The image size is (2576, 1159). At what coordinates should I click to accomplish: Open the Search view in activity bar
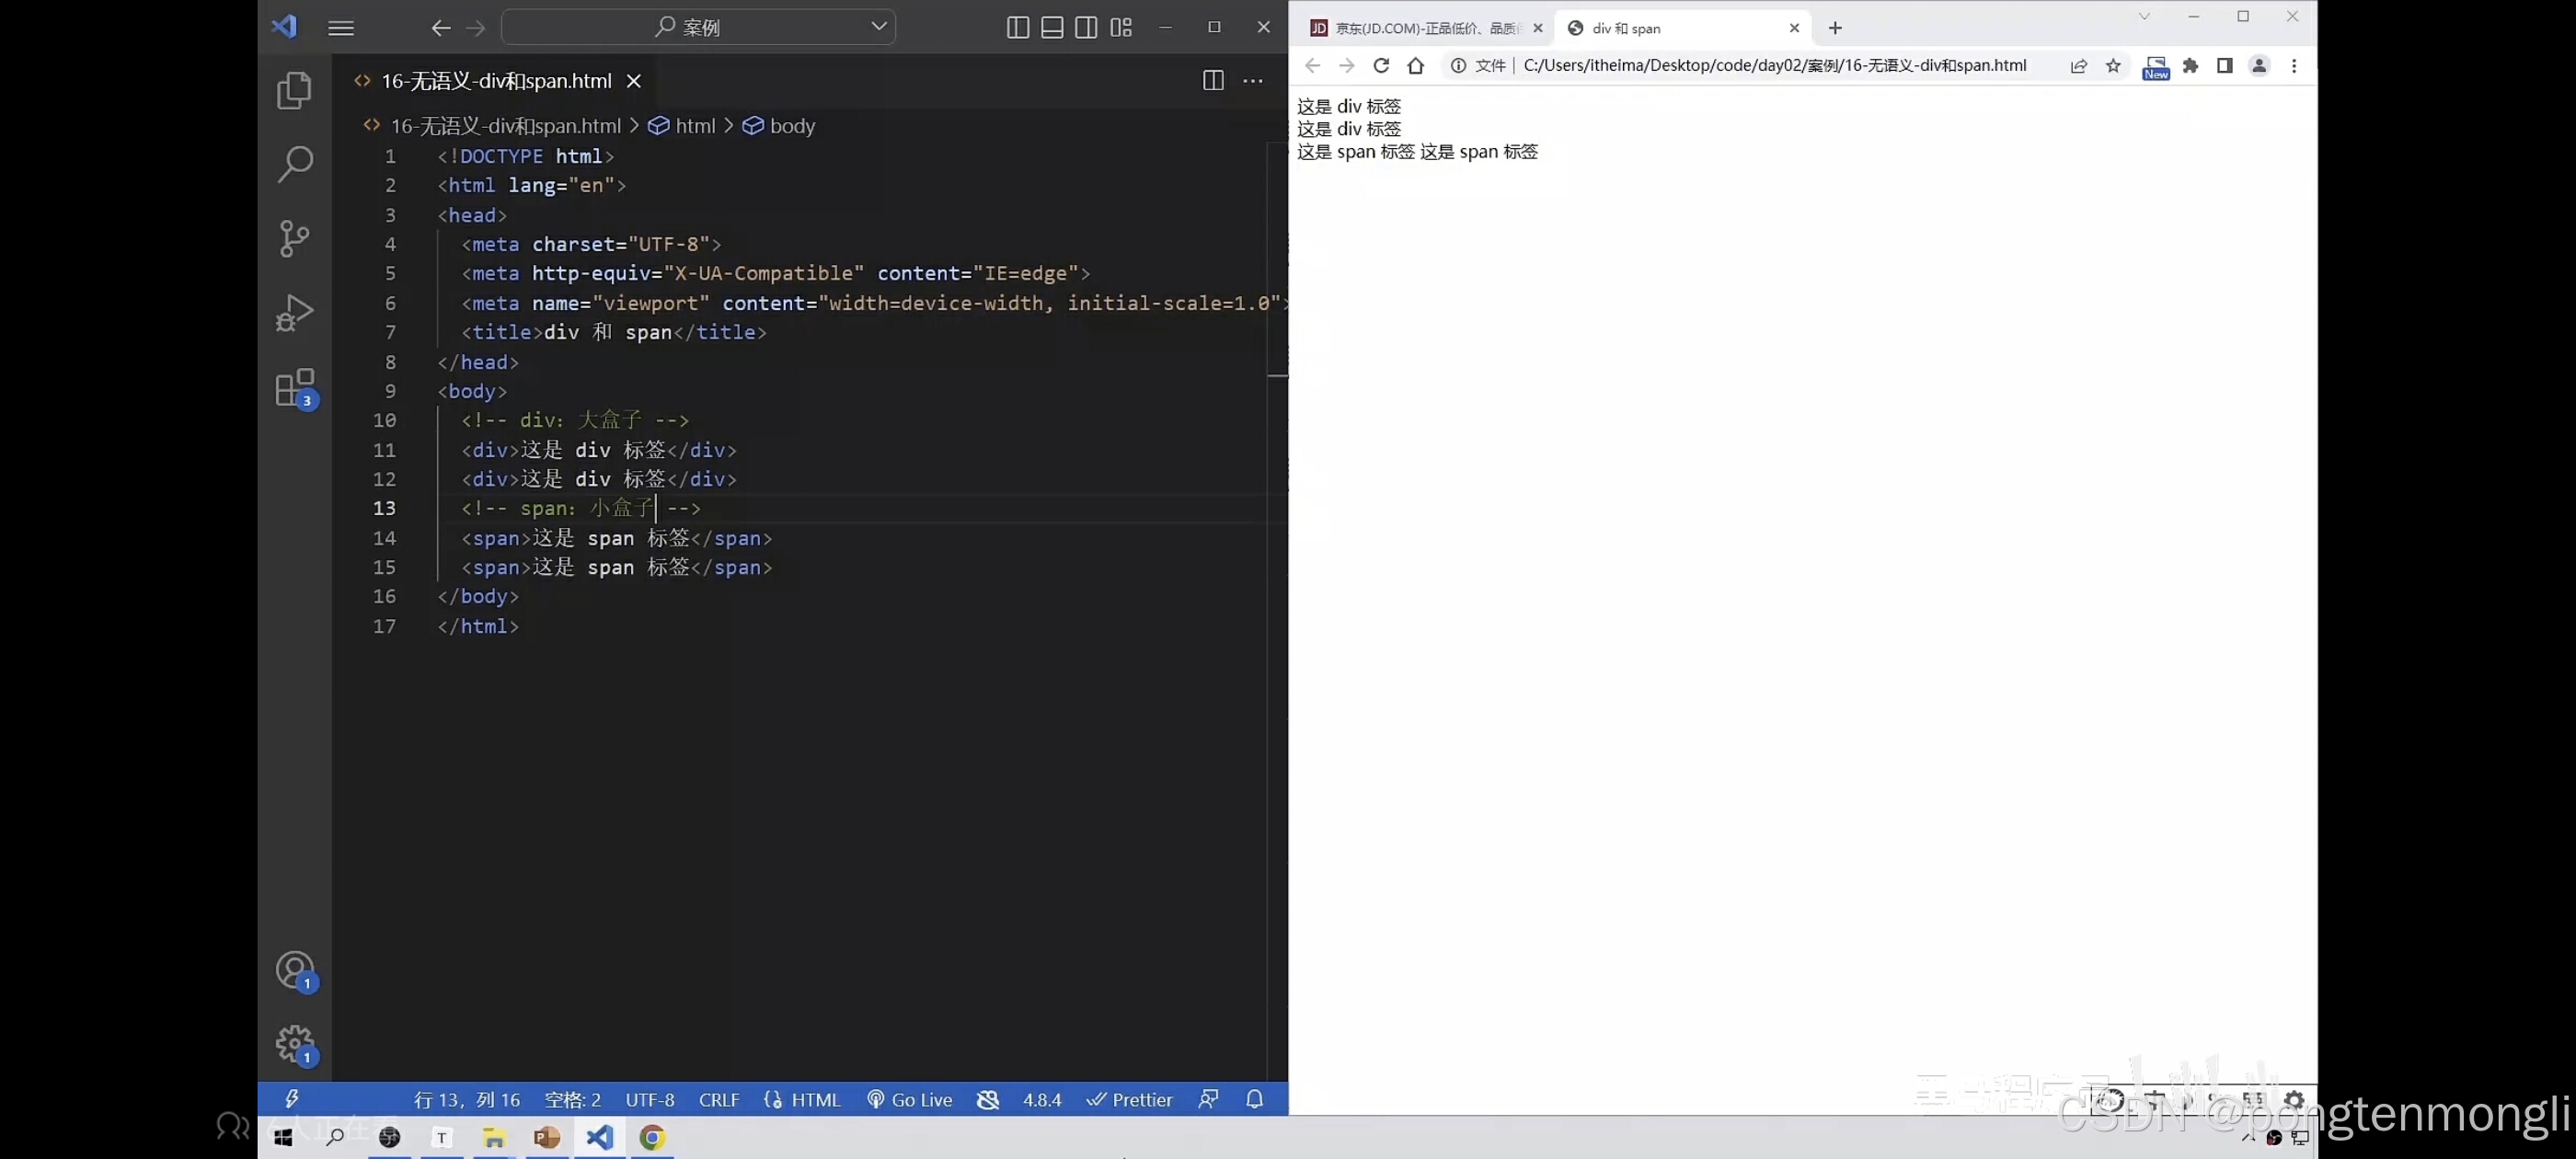[294, 164]
